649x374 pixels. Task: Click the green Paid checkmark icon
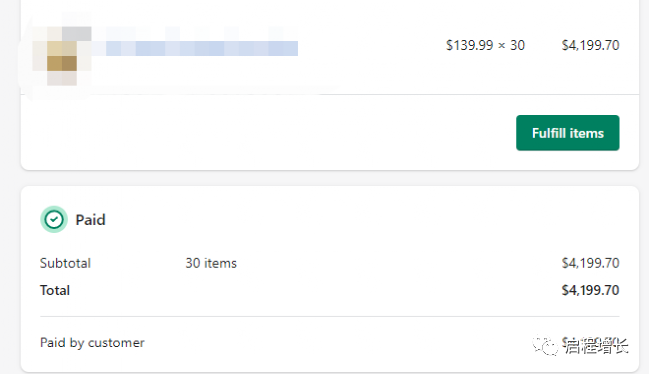tap(54, 219)
